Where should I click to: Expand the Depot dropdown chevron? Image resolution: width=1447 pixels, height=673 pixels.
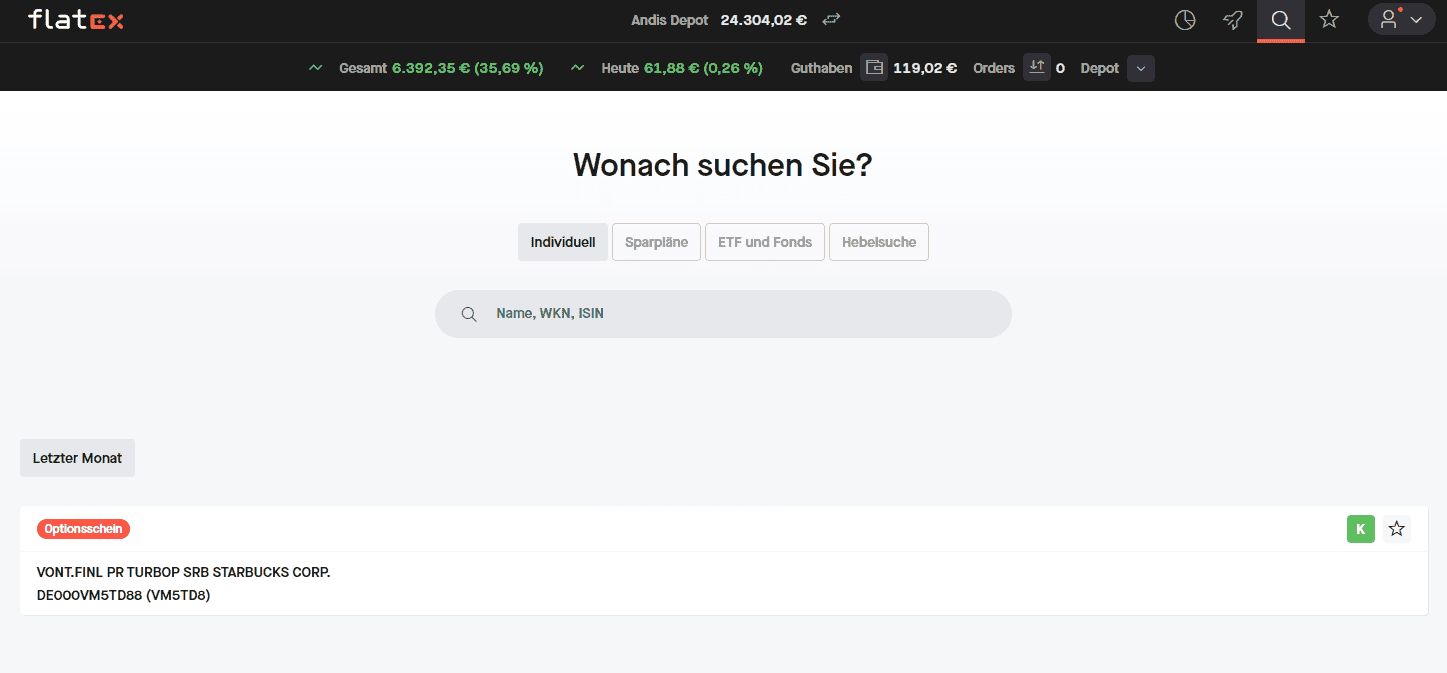tap(1141, 68)
